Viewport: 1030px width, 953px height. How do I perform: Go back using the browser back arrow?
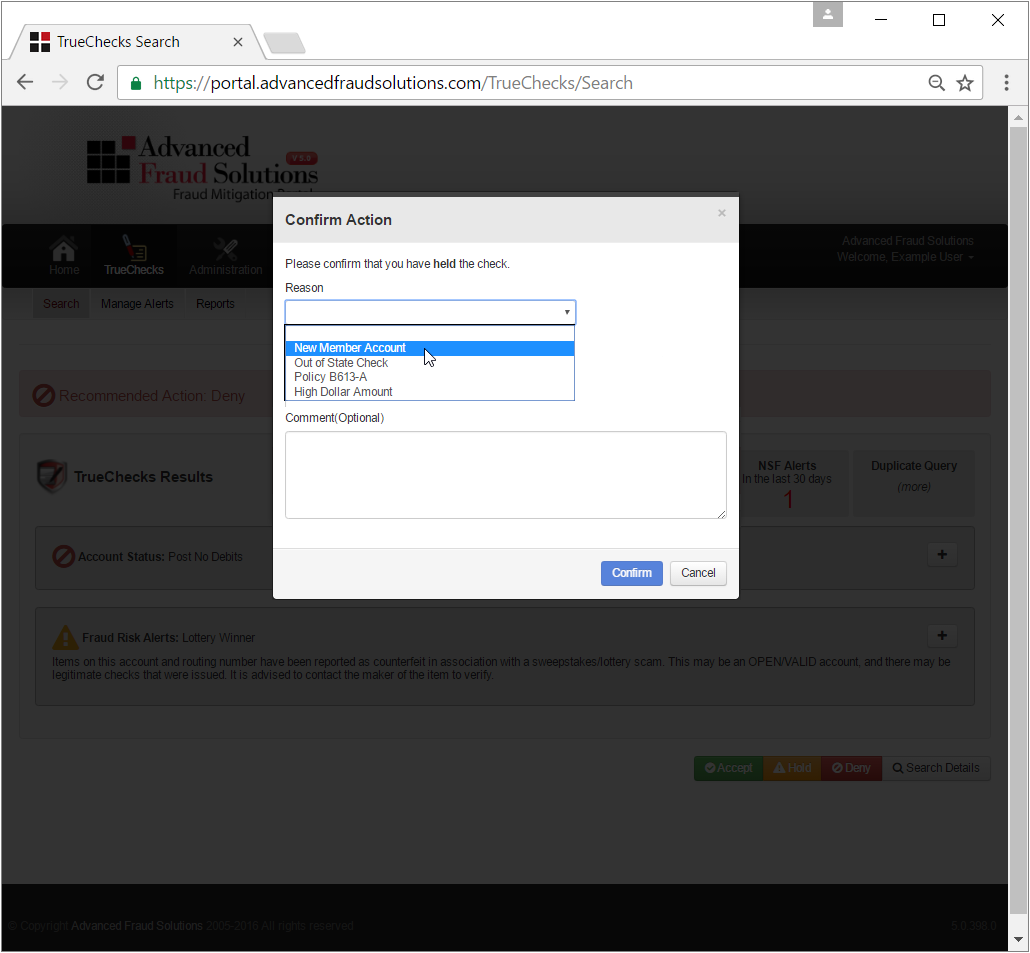(25, 82)
